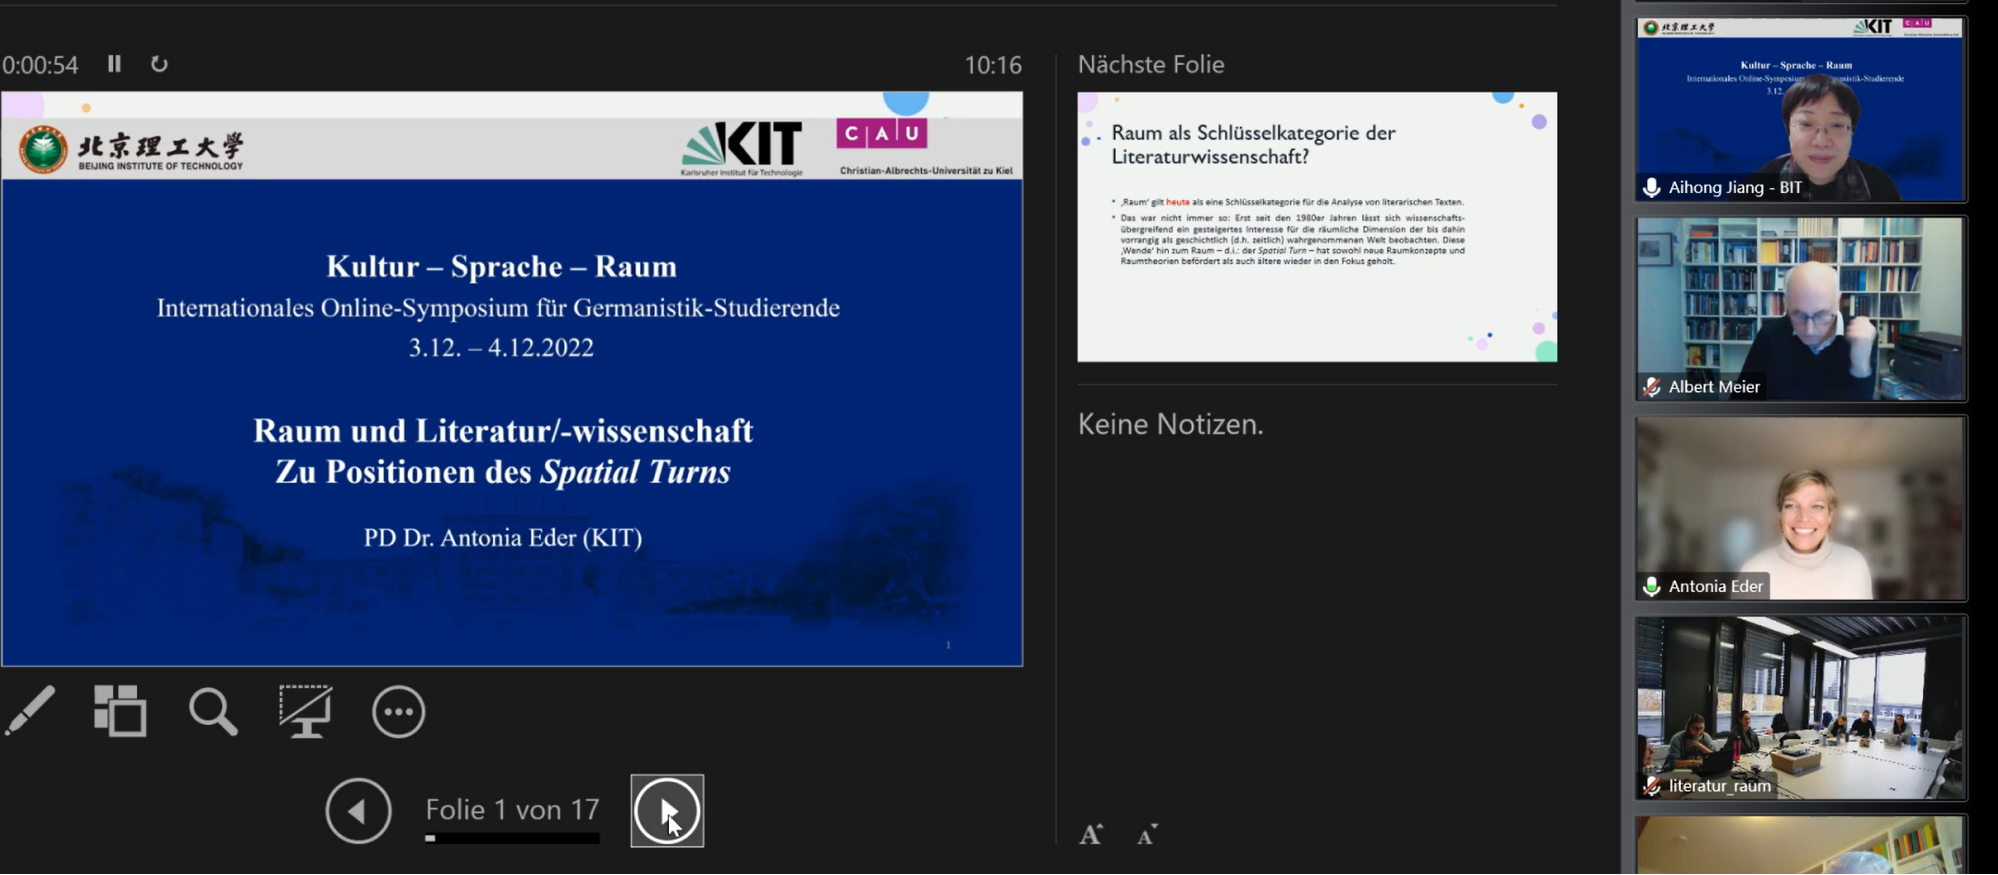Click muted mic icon on literatur_raum
1998x875 pixels.
1652,786
